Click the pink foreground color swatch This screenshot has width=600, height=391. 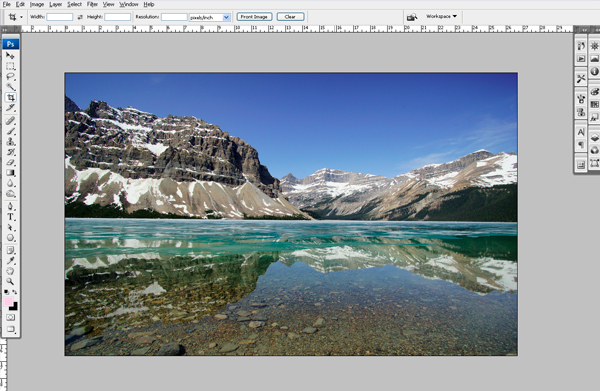pos(8,301)
